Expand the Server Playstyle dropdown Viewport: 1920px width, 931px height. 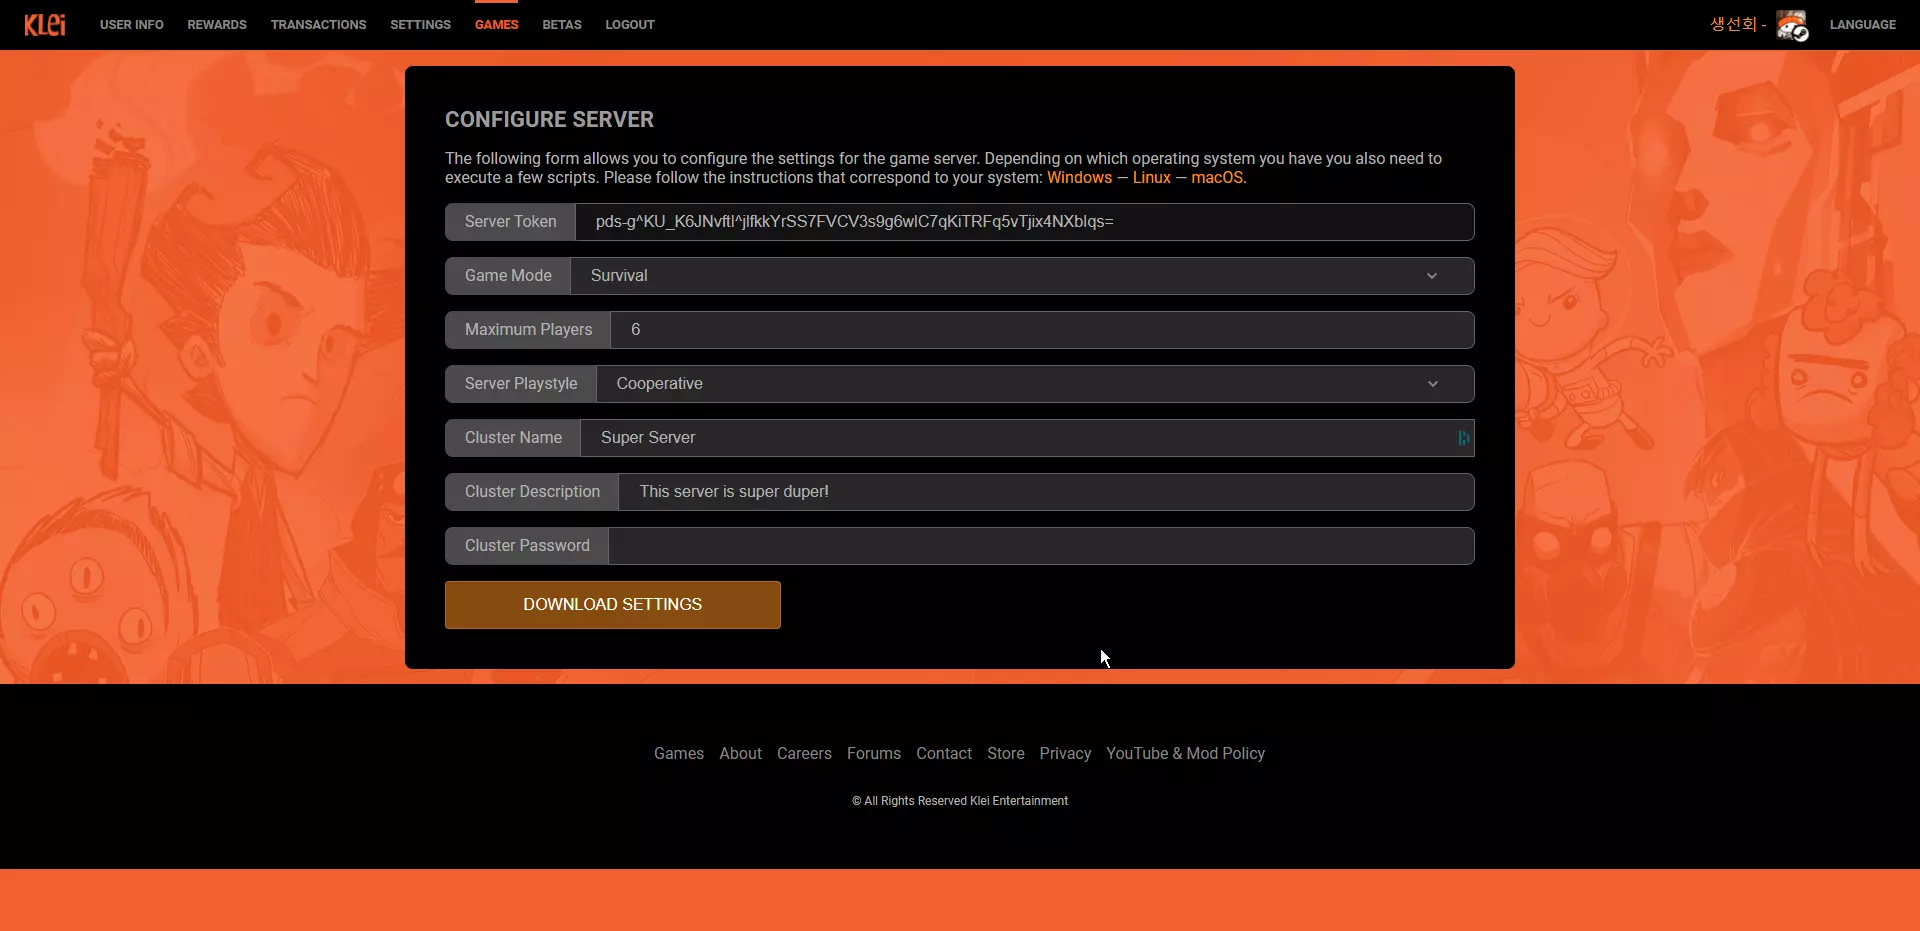1035,384
